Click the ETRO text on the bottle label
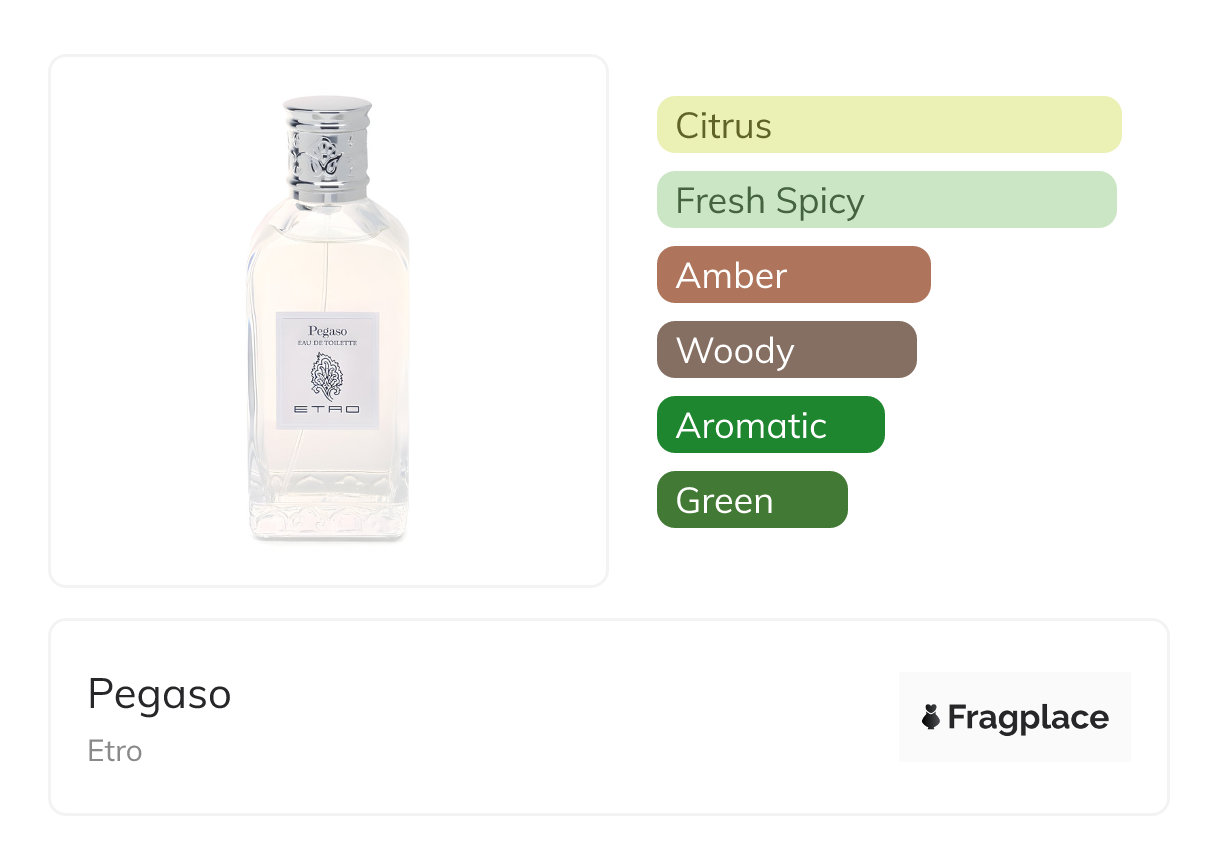 (326, 410)
